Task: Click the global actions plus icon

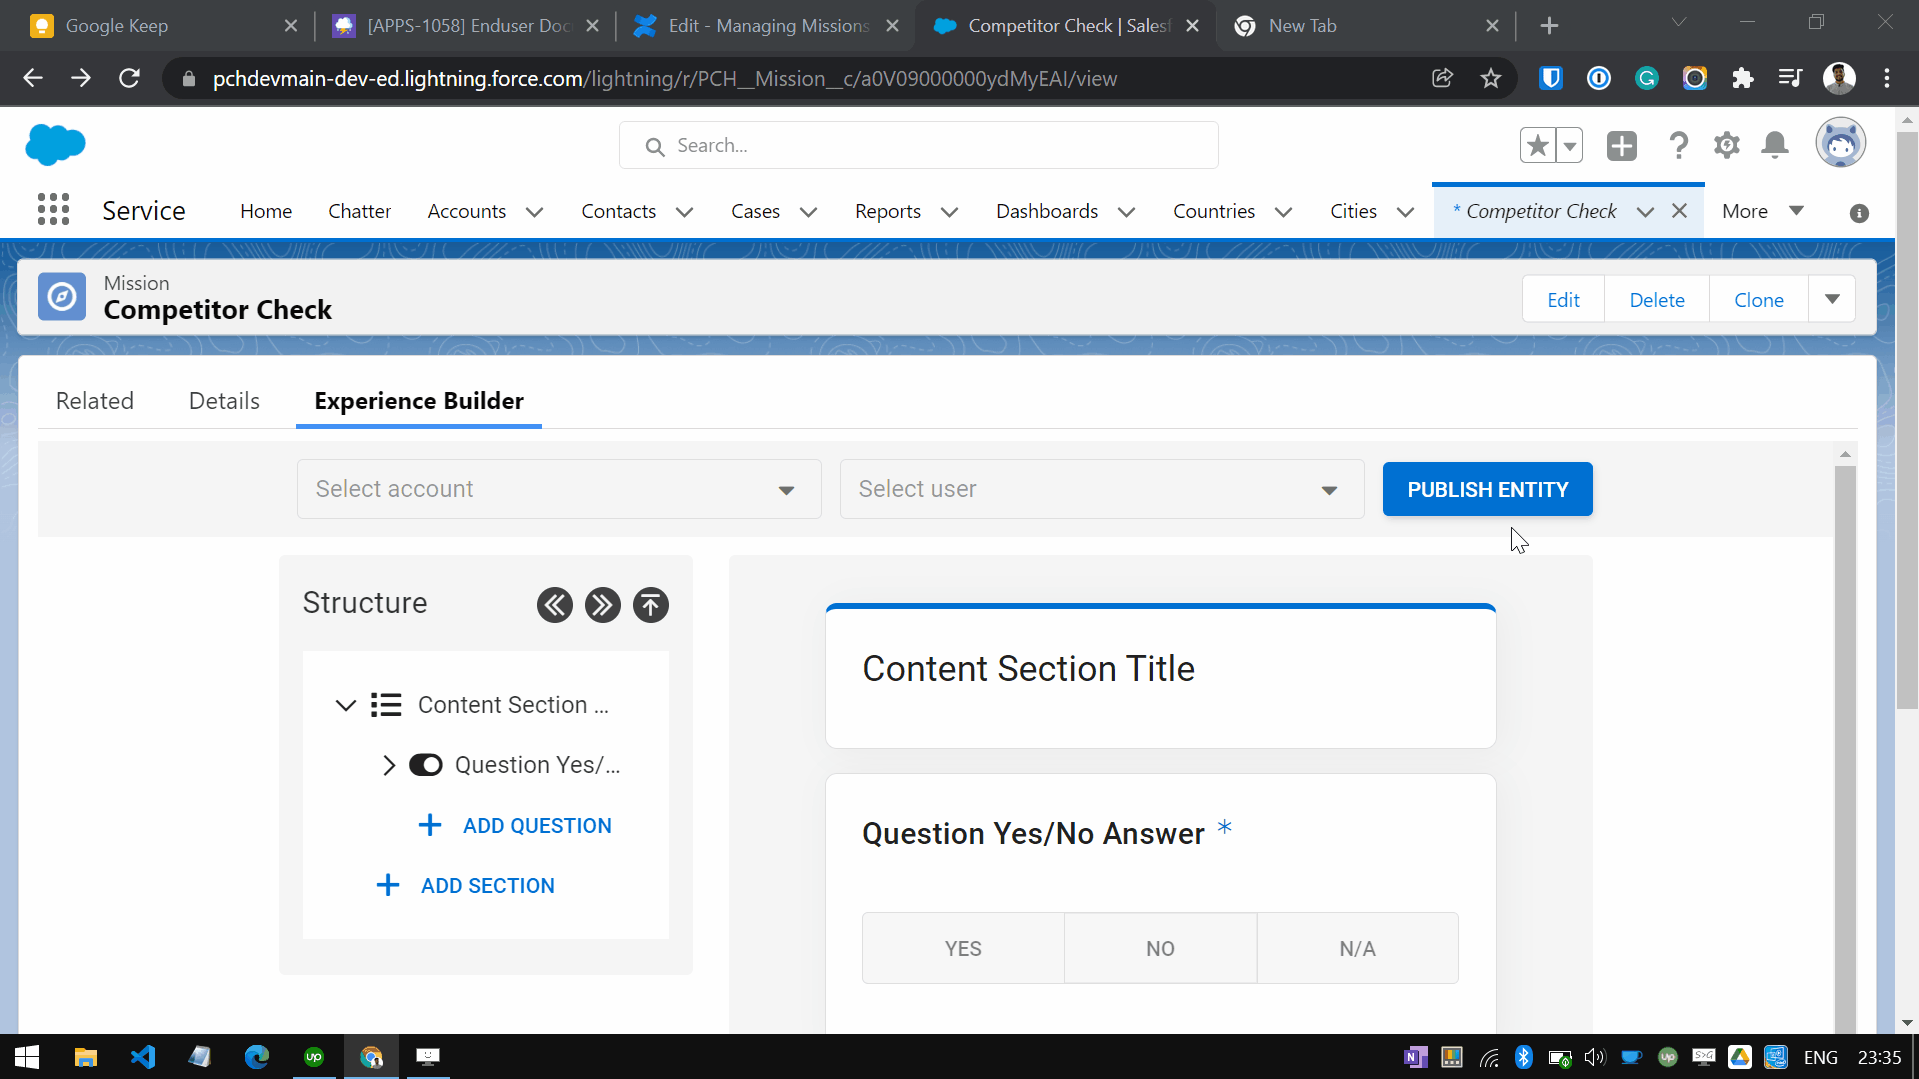Action: pyautogui.click(x=1621, y=146)
